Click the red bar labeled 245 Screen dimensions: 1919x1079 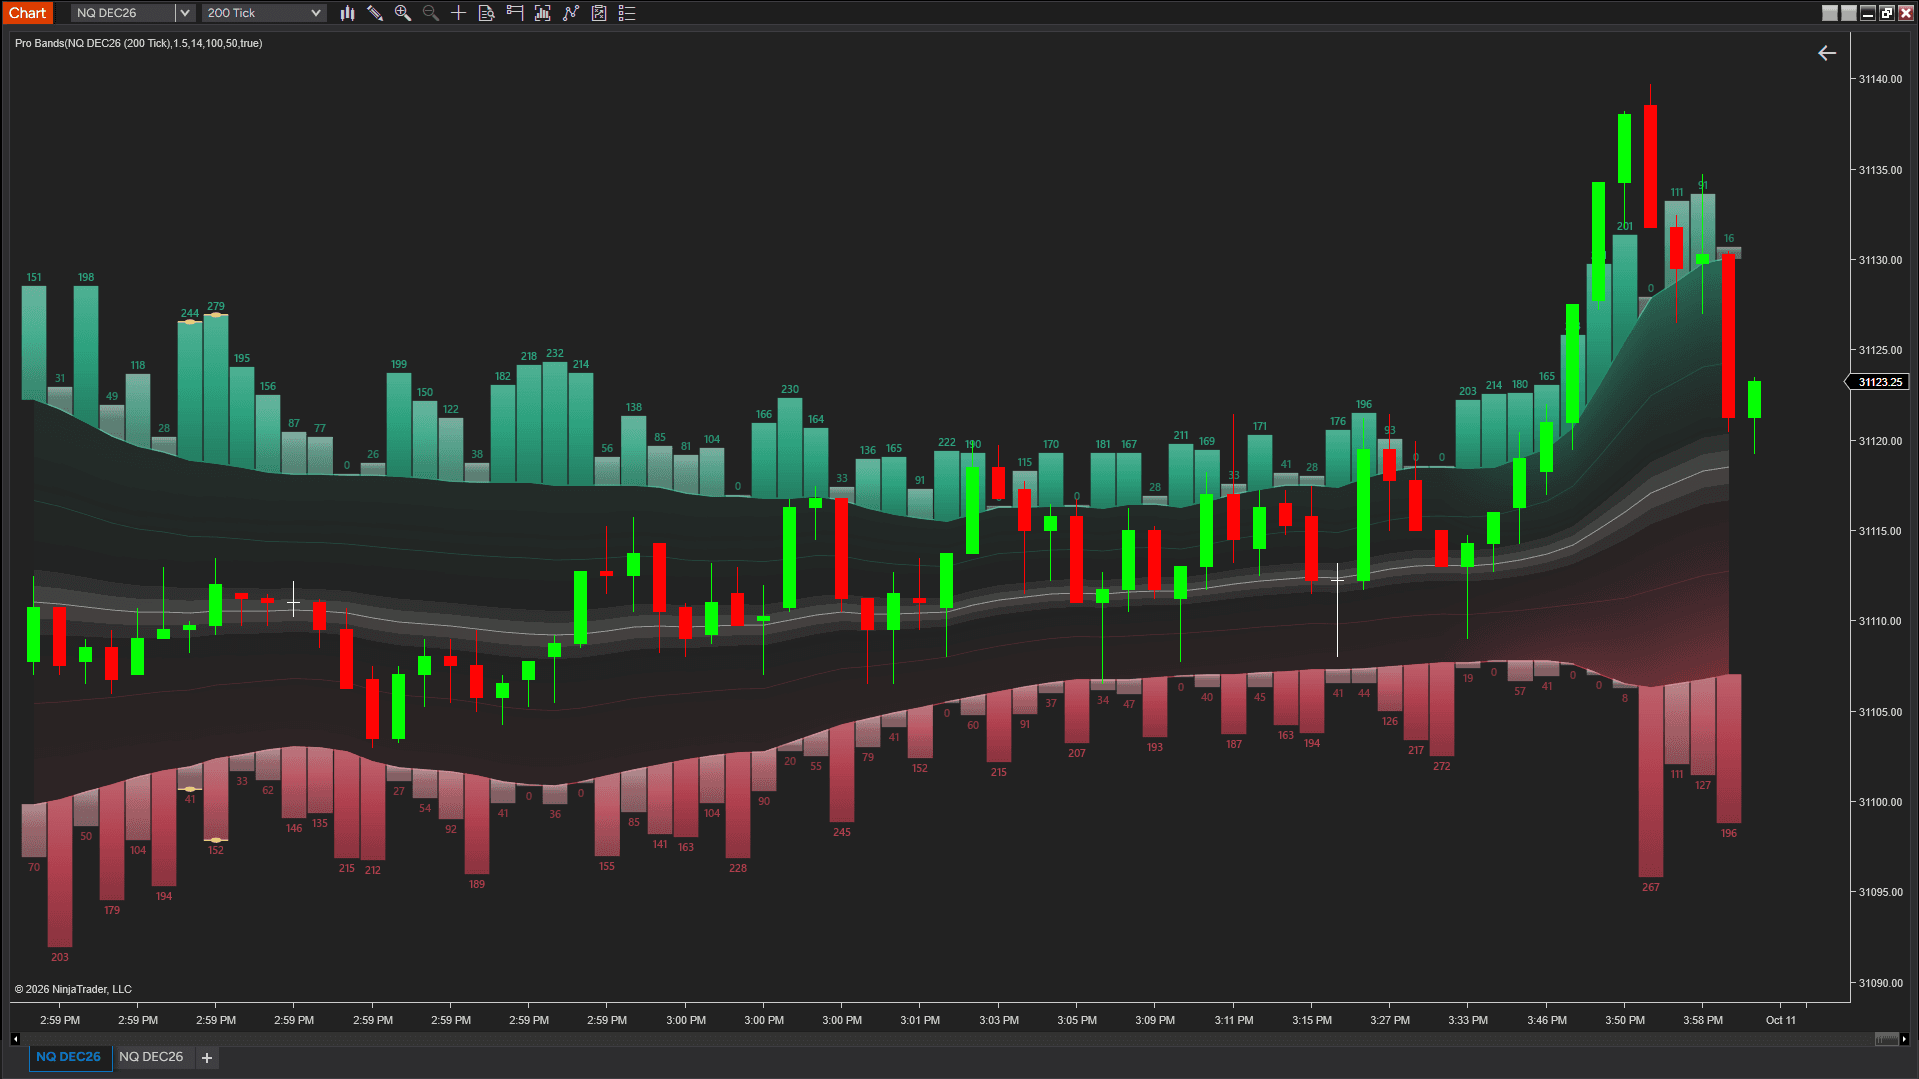tap(842, 773)
